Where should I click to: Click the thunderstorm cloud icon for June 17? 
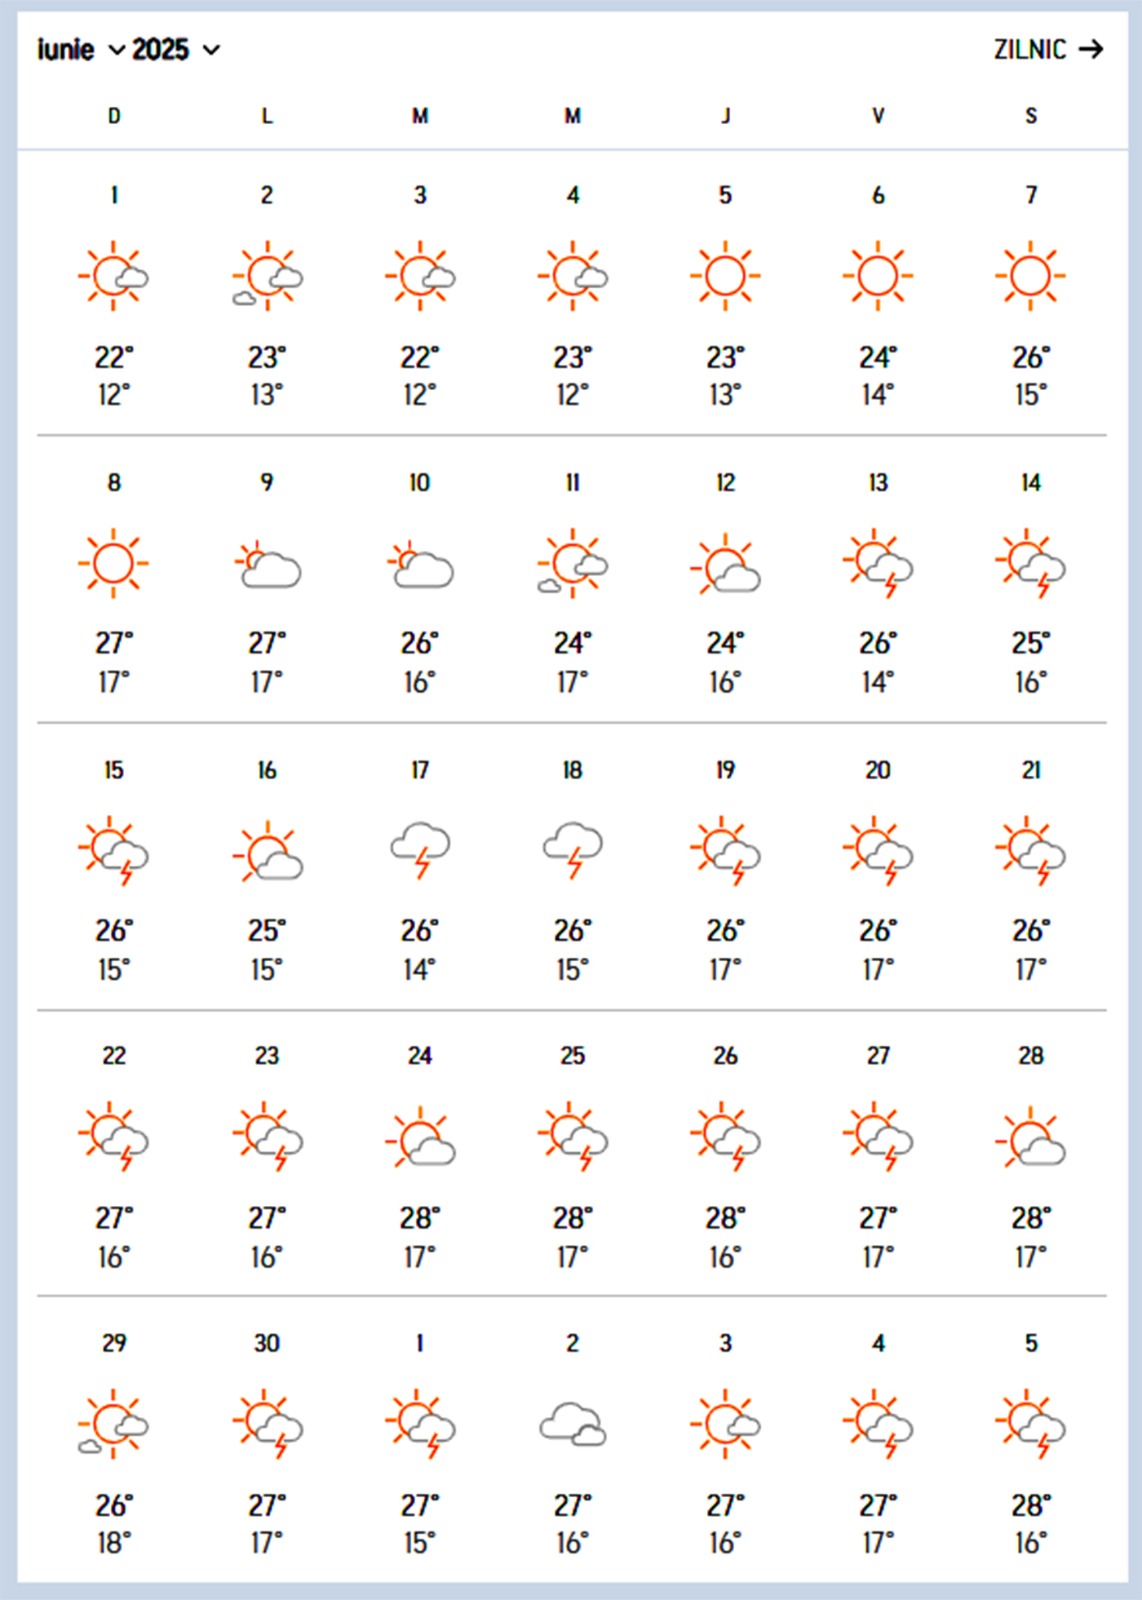pyautogui.click(x=420, y=849)
